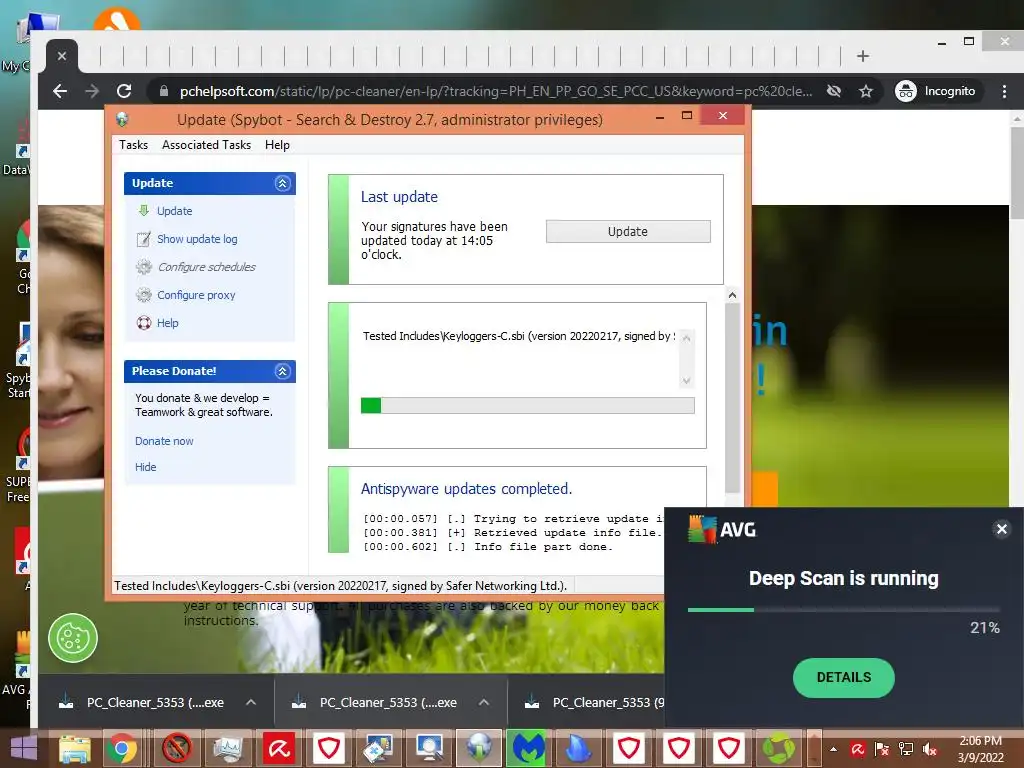The height and width of the screenshot is (768, 1024).
Task: Click the Spybot status bar text
Action: click(x=340, y=586)
